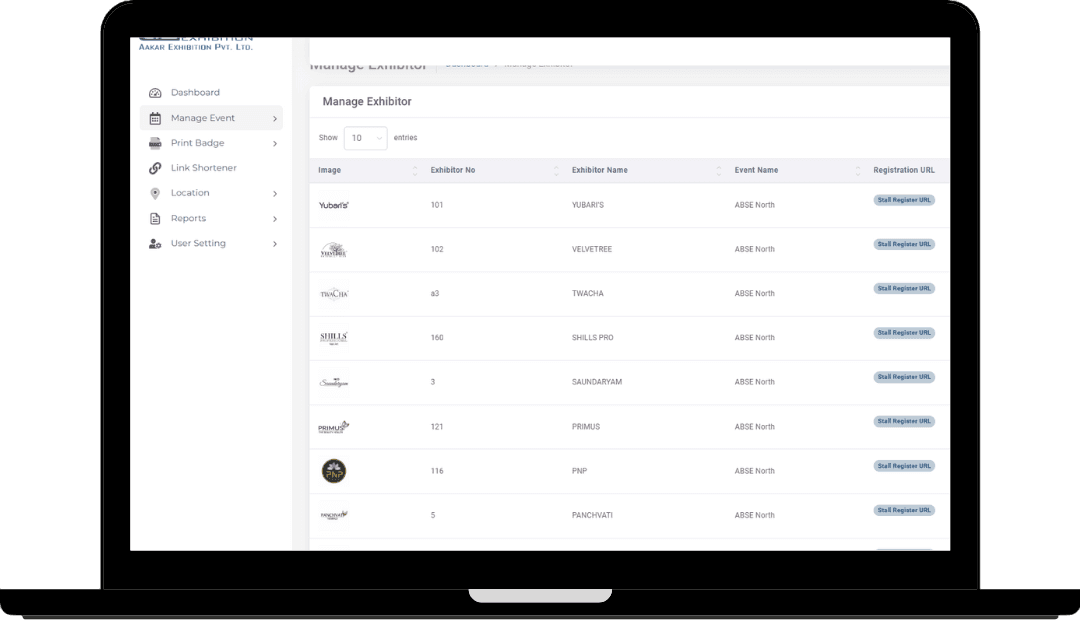1080x635 pixels.
Task: Open the Saundaryam logo image
Action: tap(334, 382)
